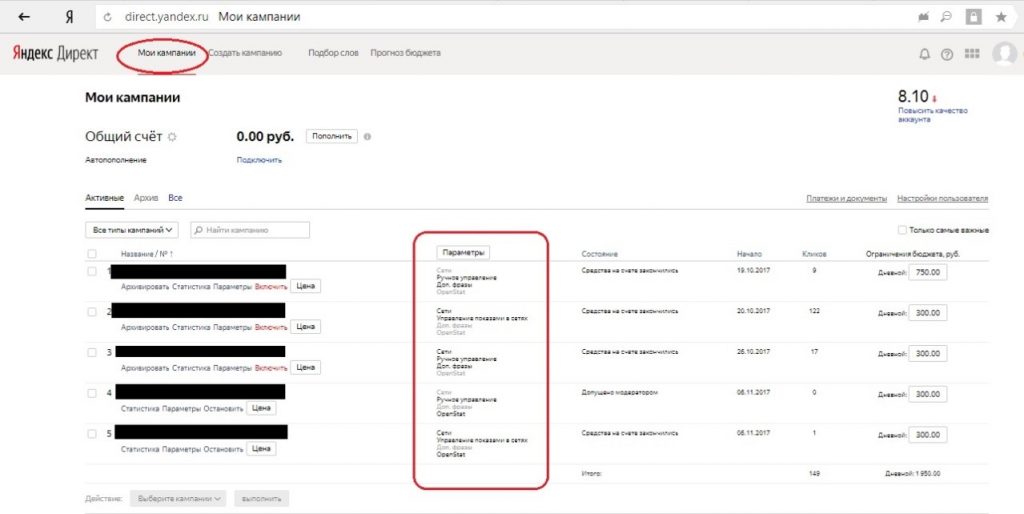This screenshot has height=514, width=1024.
Task: Click the browser zoom magnifier icon
Action: click(946, 17)
